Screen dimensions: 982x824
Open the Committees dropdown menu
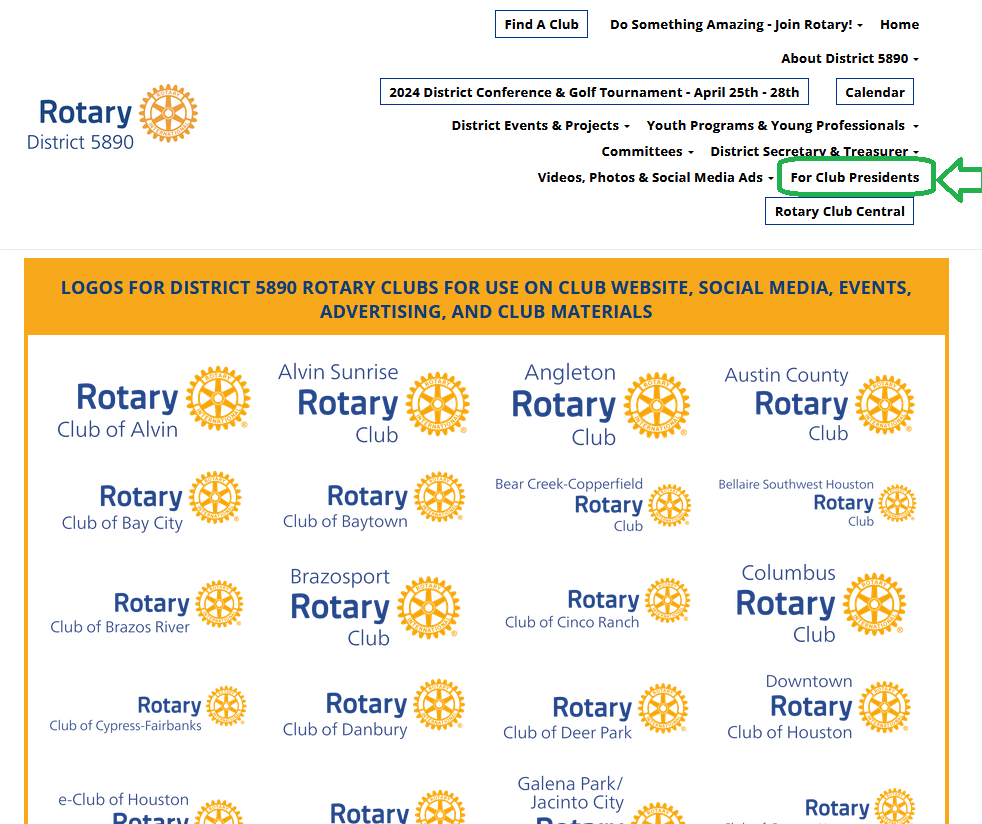(647, 151)
